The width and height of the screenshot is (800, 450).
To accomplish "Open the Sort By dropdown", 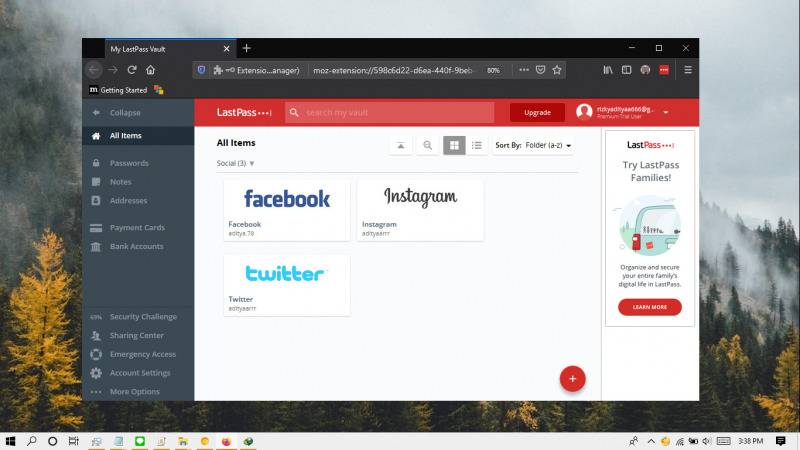I will click(533, 145).
